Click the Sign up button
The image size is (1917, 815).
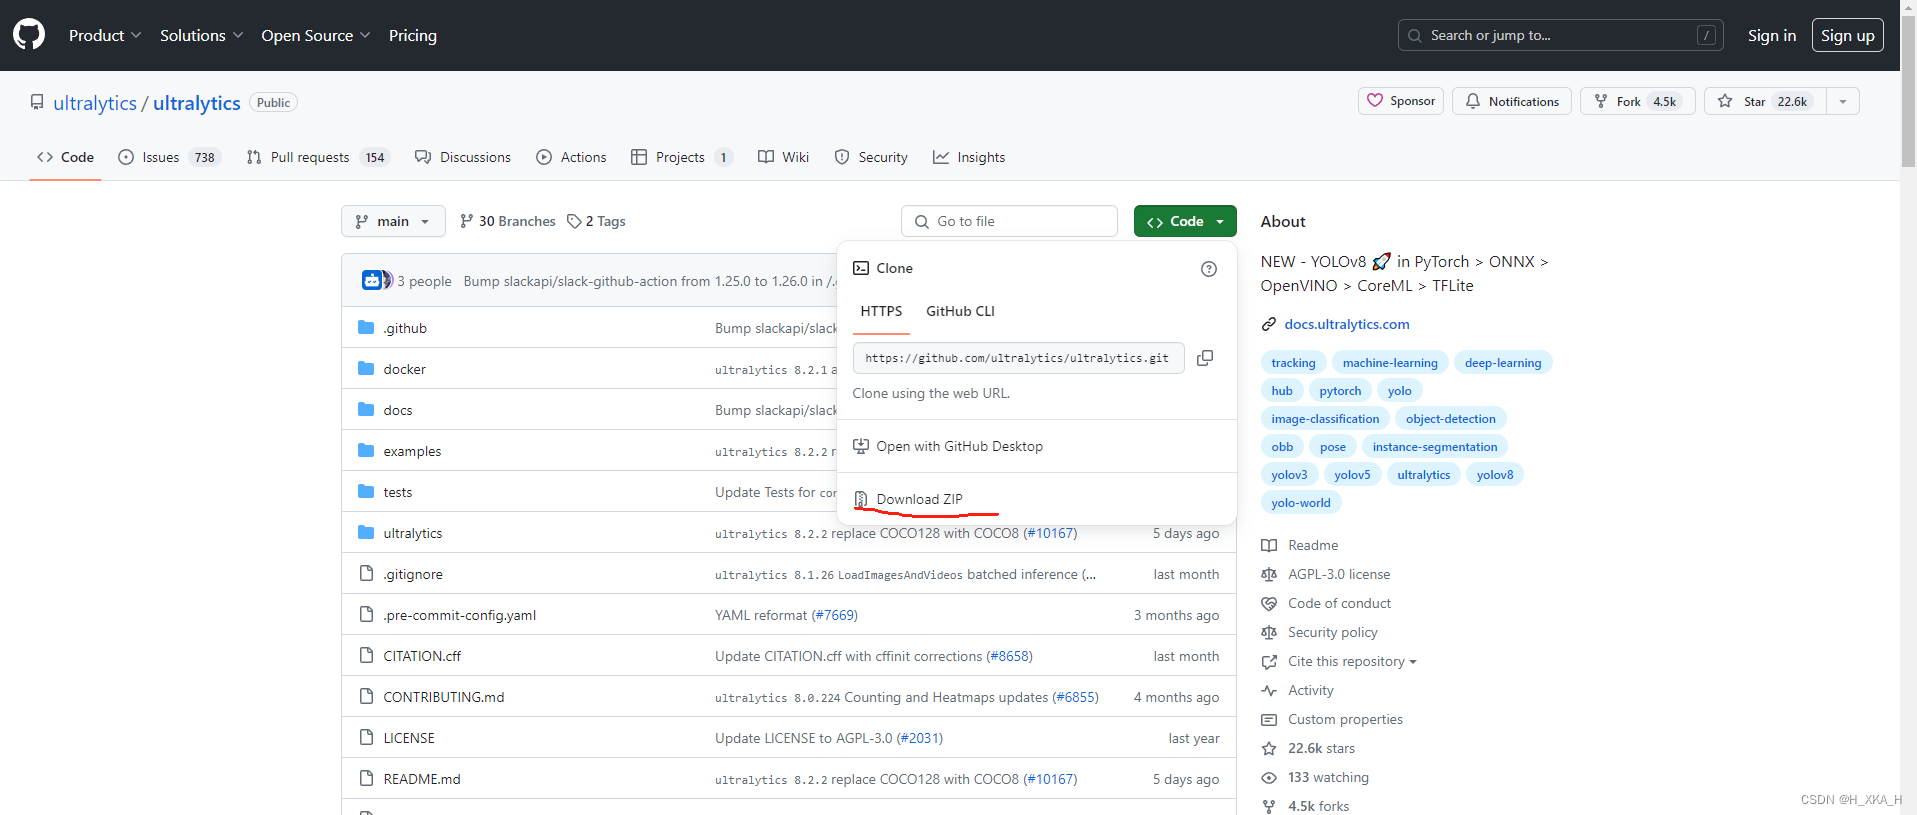tap(1848, 35)
